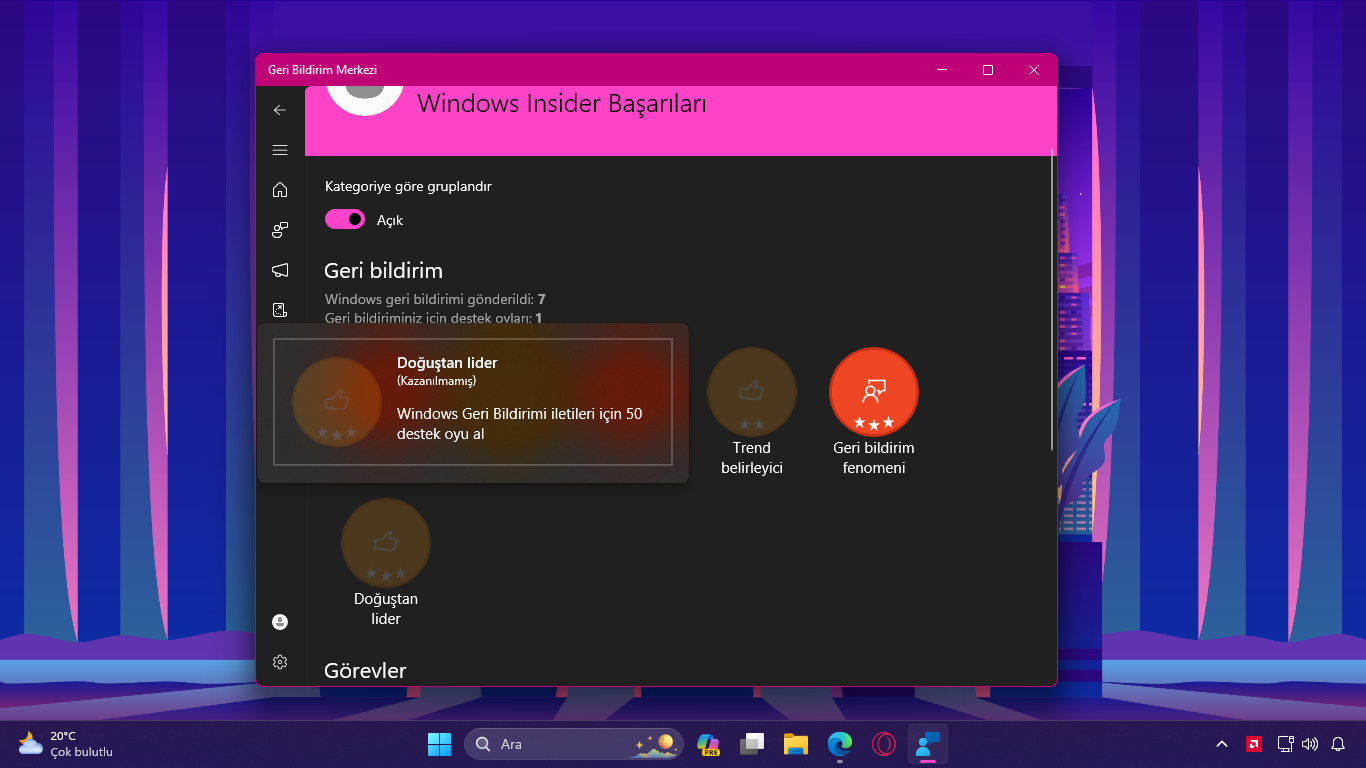Image resolution: width=1366 pixels, height=768 pixels.
Task: Minimize the Geri Bildirim Merkezi window
Action: coord(942,70)
